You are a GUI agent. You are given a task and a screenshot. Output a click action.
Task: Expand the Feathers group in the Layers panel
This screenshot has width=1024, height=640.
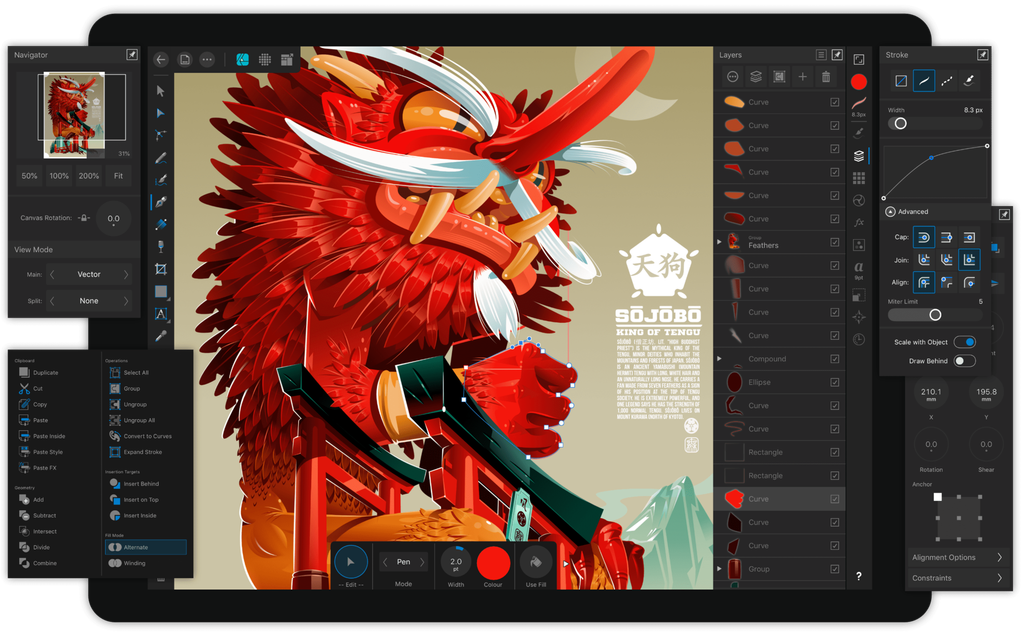pos(719,240)
